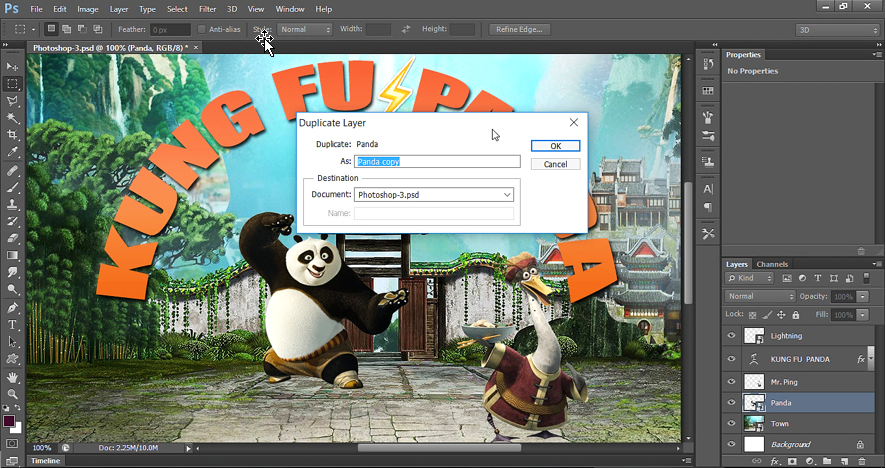Select the Crop tool
This screenshot has height=469, width=886.
click(12, 134)
